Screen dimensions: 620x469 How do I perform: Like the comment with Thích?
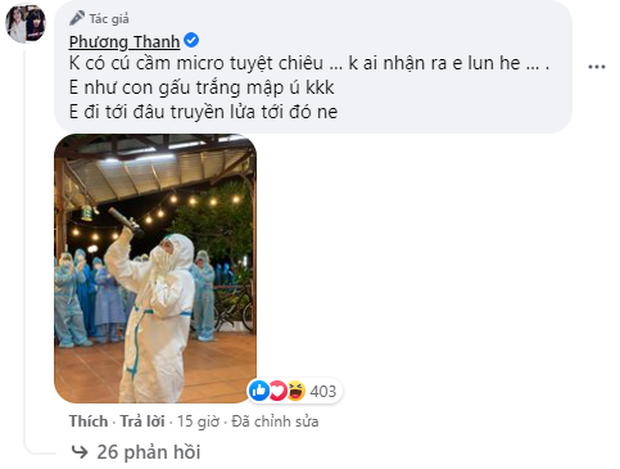tap(88, 421)
